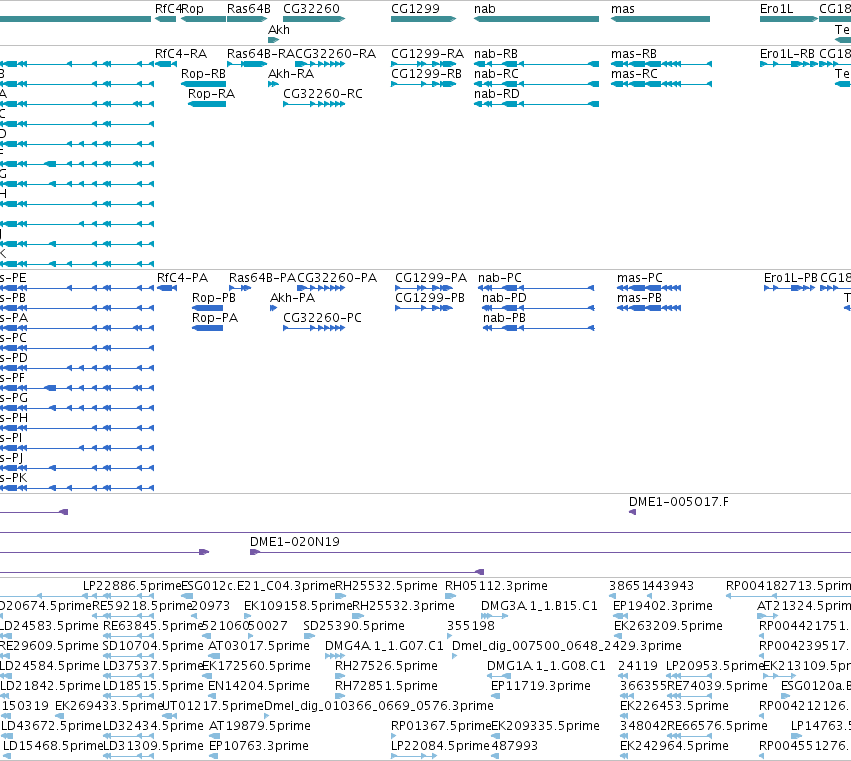Click the mas-RC transcript label
Image resolution: width=851 pixels, height=761 pixels.
[x=634, y=74]
